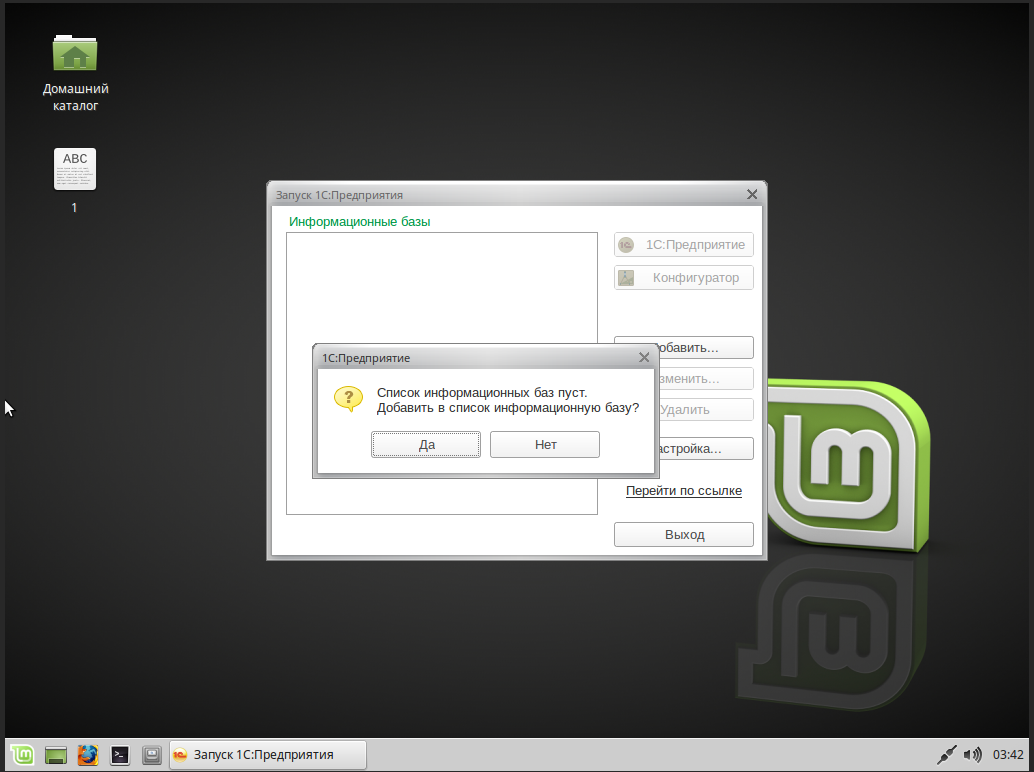Click the 1С:Предприятие launch button
This screenshot has height=772, width=1034.
coord(684,245)
